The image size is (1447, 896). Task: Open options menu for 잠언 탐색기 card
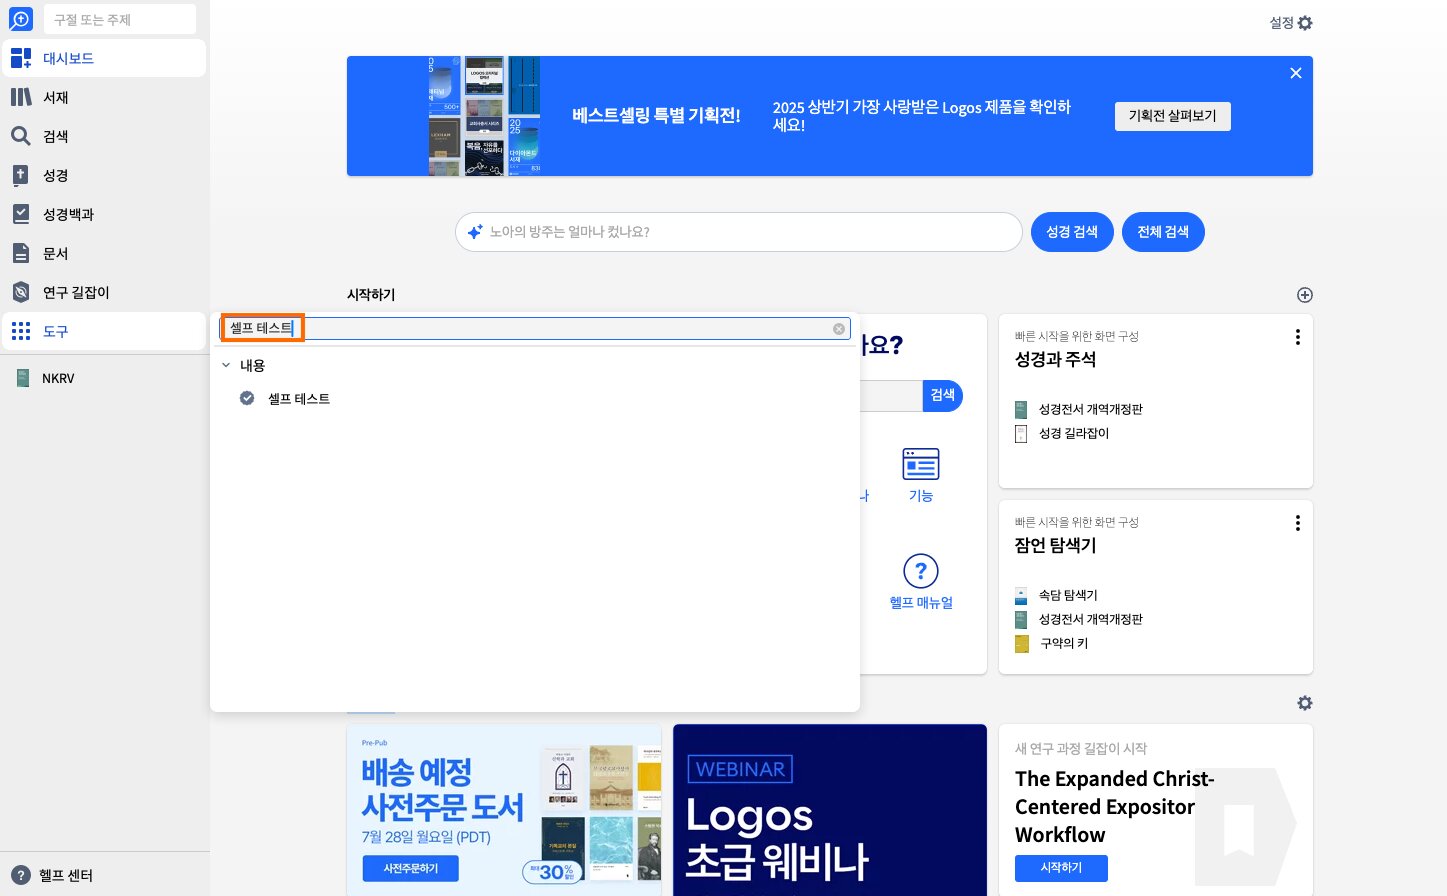[1298, 523]
